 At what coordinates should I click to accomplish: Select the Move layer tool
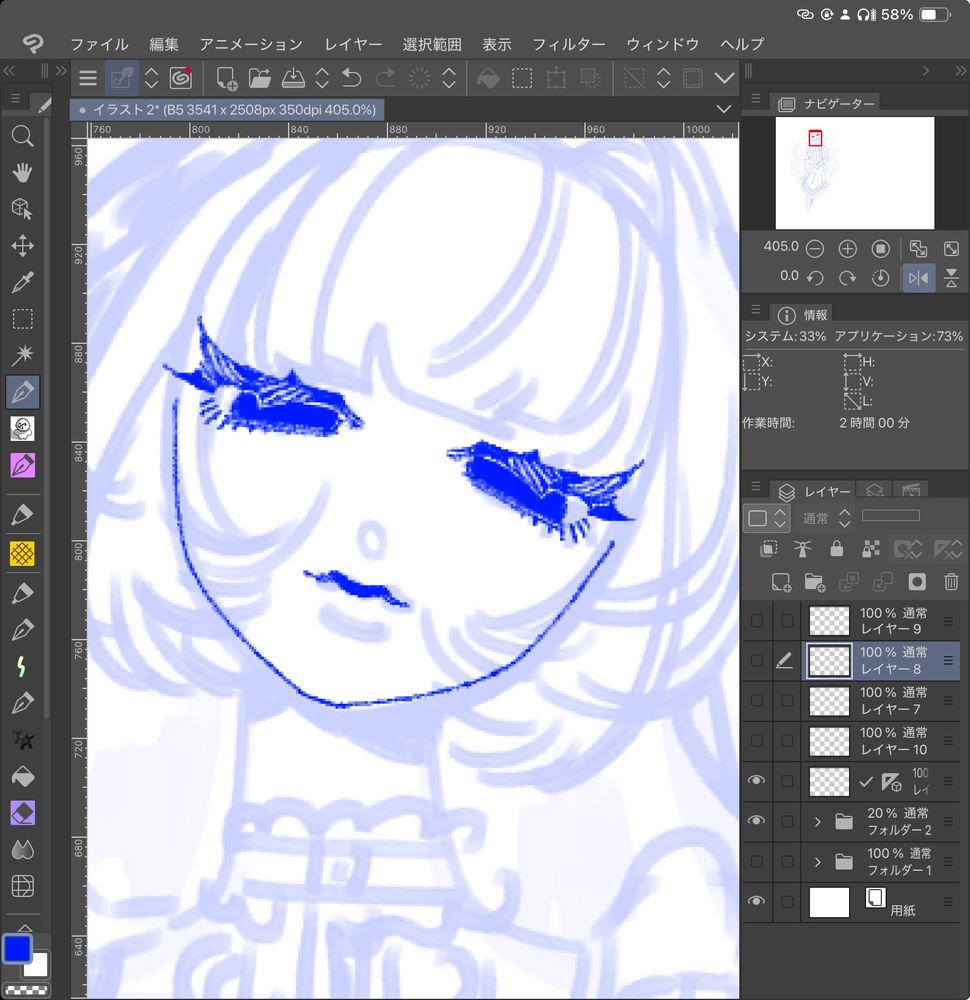point(22,246)
